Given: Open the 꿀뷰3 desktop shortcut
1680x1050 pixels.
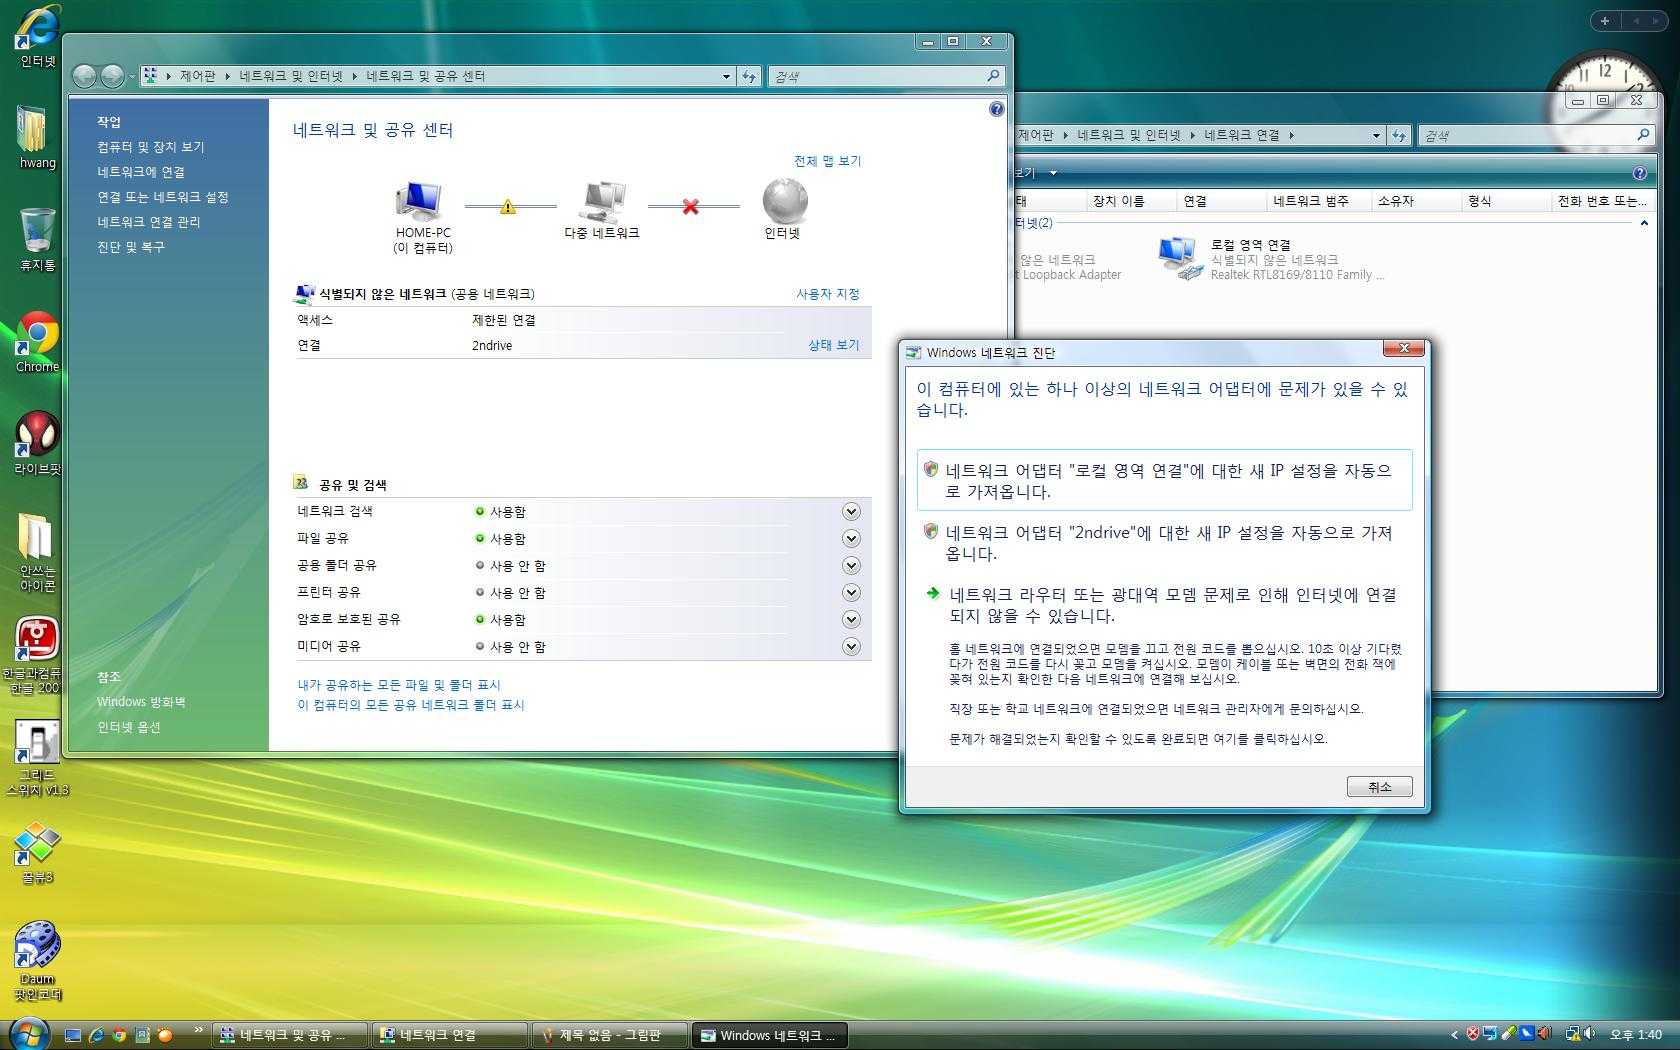Looking at the screenshot, I should 37,853.
